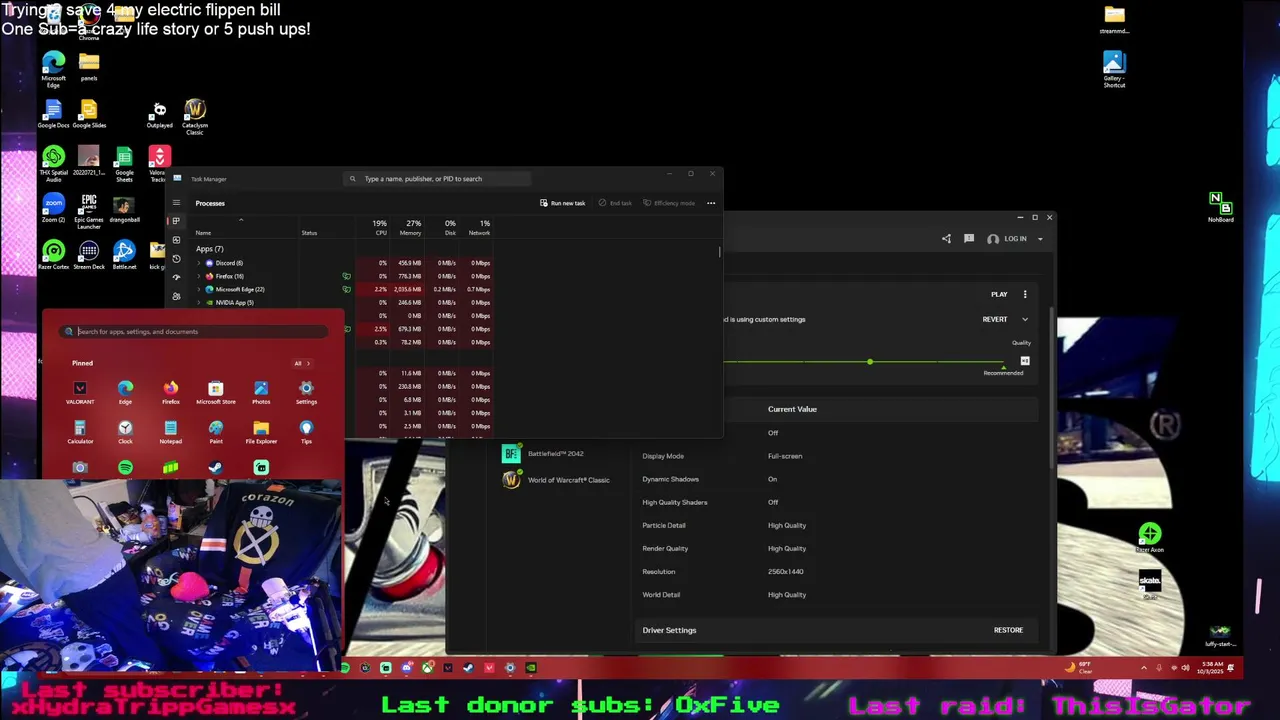
Task: Open the Task Manager hamburger navigation menu
Action: pyautogui.click(x=177, y=203)
